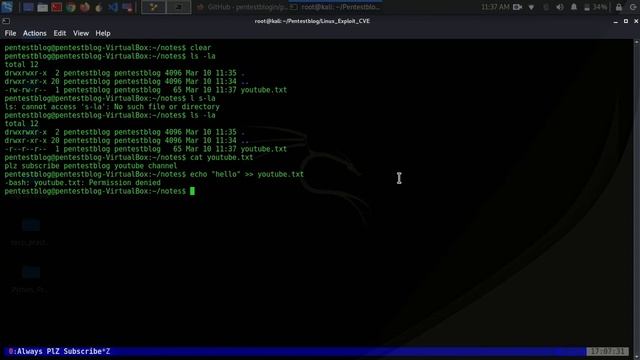Open the file manager panel icon
Screen dimensions: 640x360
pyautogui.click(x=42, y=7)
